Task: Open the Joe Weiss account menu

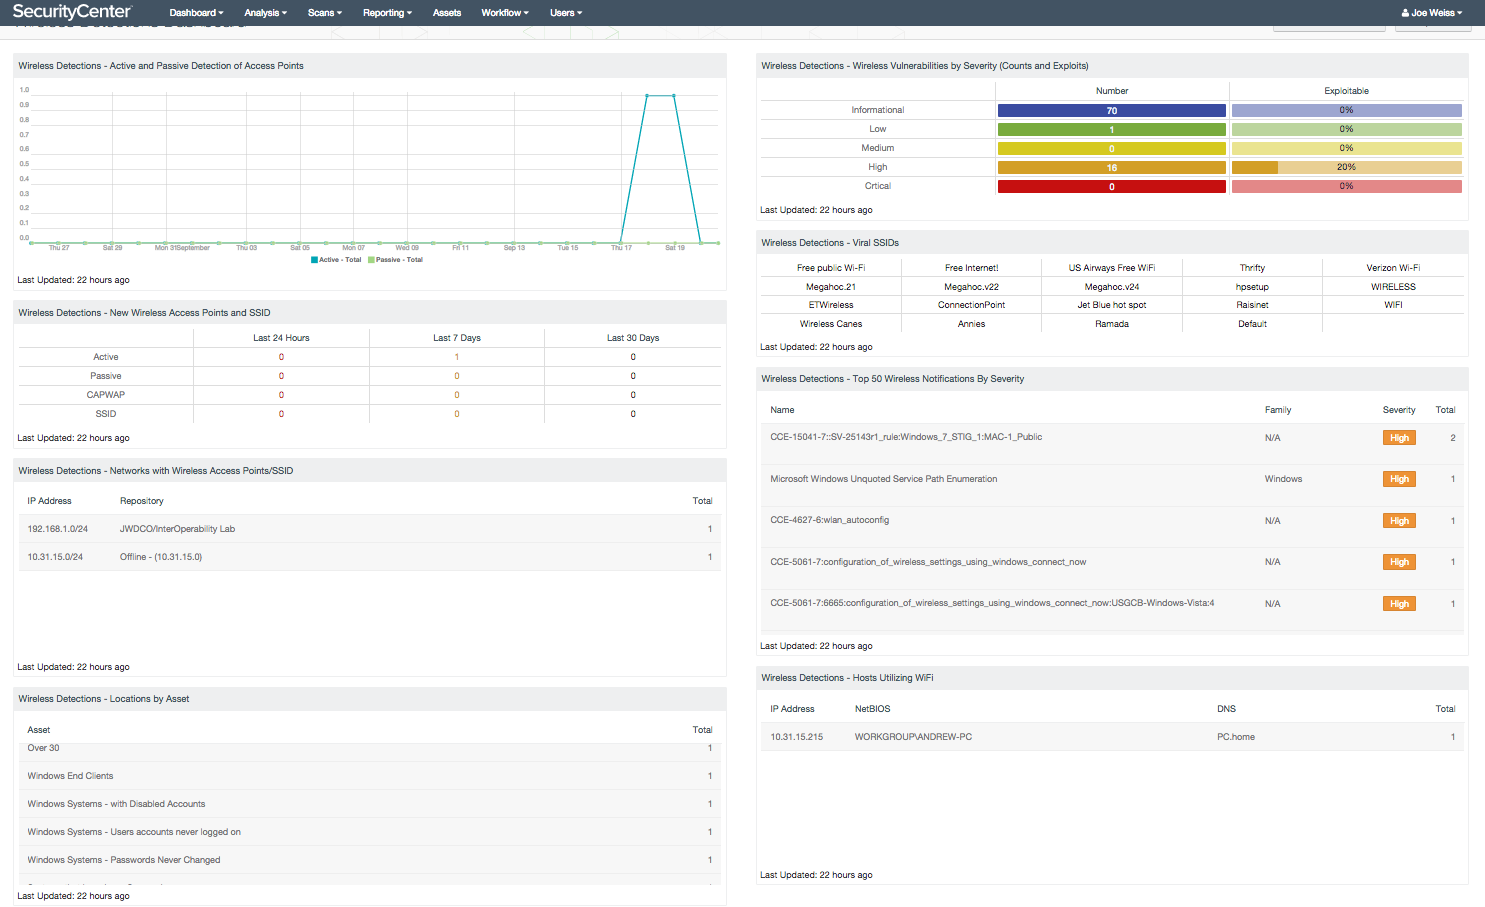Action: (x=1432, y=13)
